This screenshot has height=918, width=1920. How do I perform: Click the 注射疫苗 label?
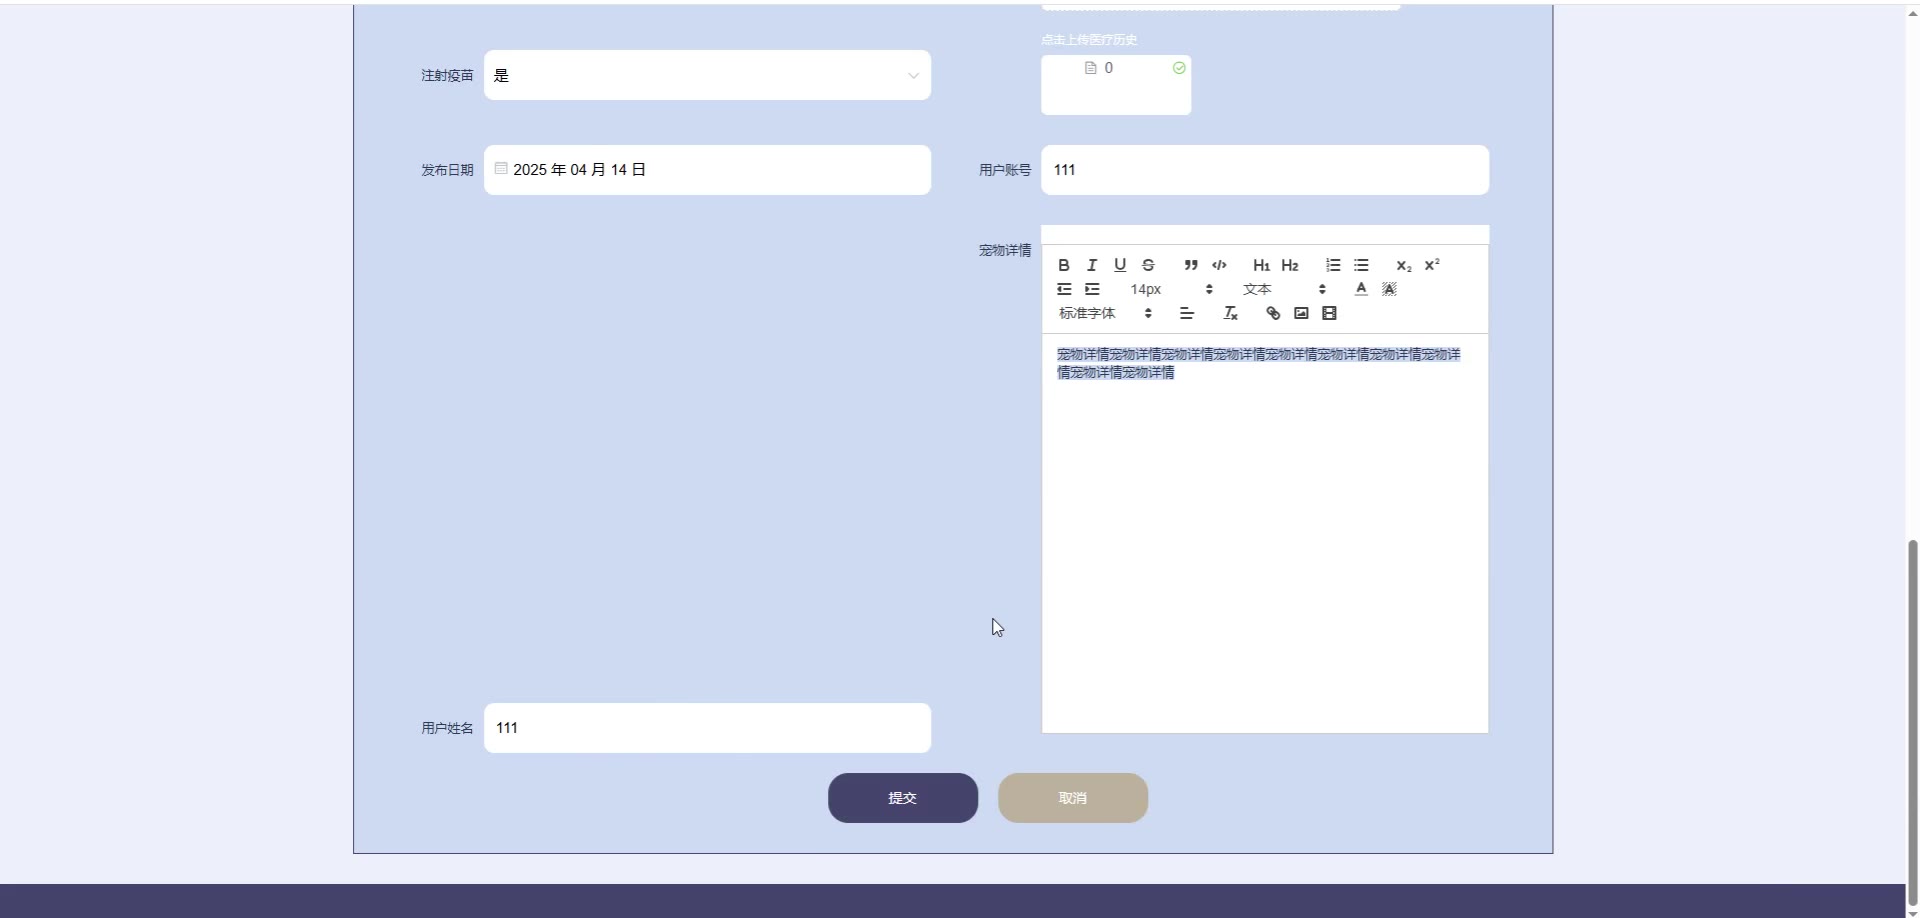coord(447,75)
